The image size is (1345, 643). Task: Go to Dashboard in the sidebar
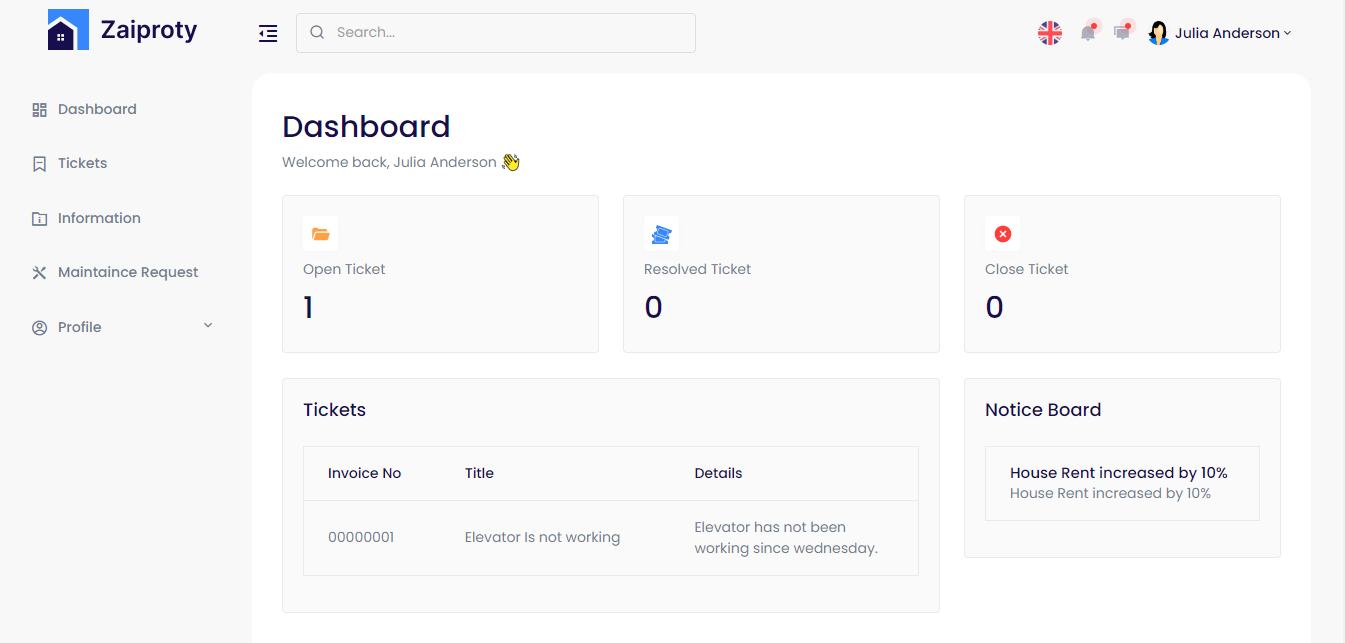tap(97, 109)
